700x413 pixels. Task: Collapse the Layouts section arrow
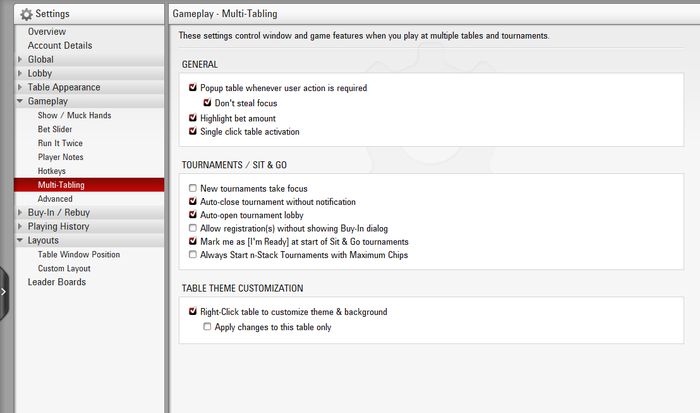pyautogui.click(x=20, y=240)
